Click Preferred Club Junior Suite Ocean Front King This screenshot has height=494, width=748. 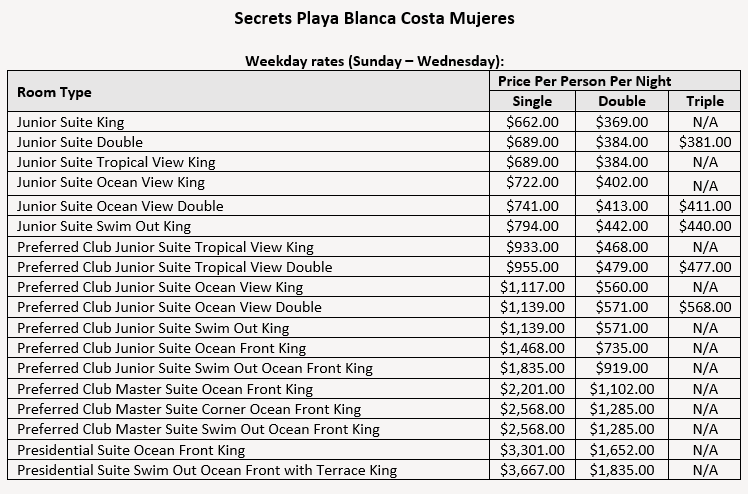click(x=161, y=348)
